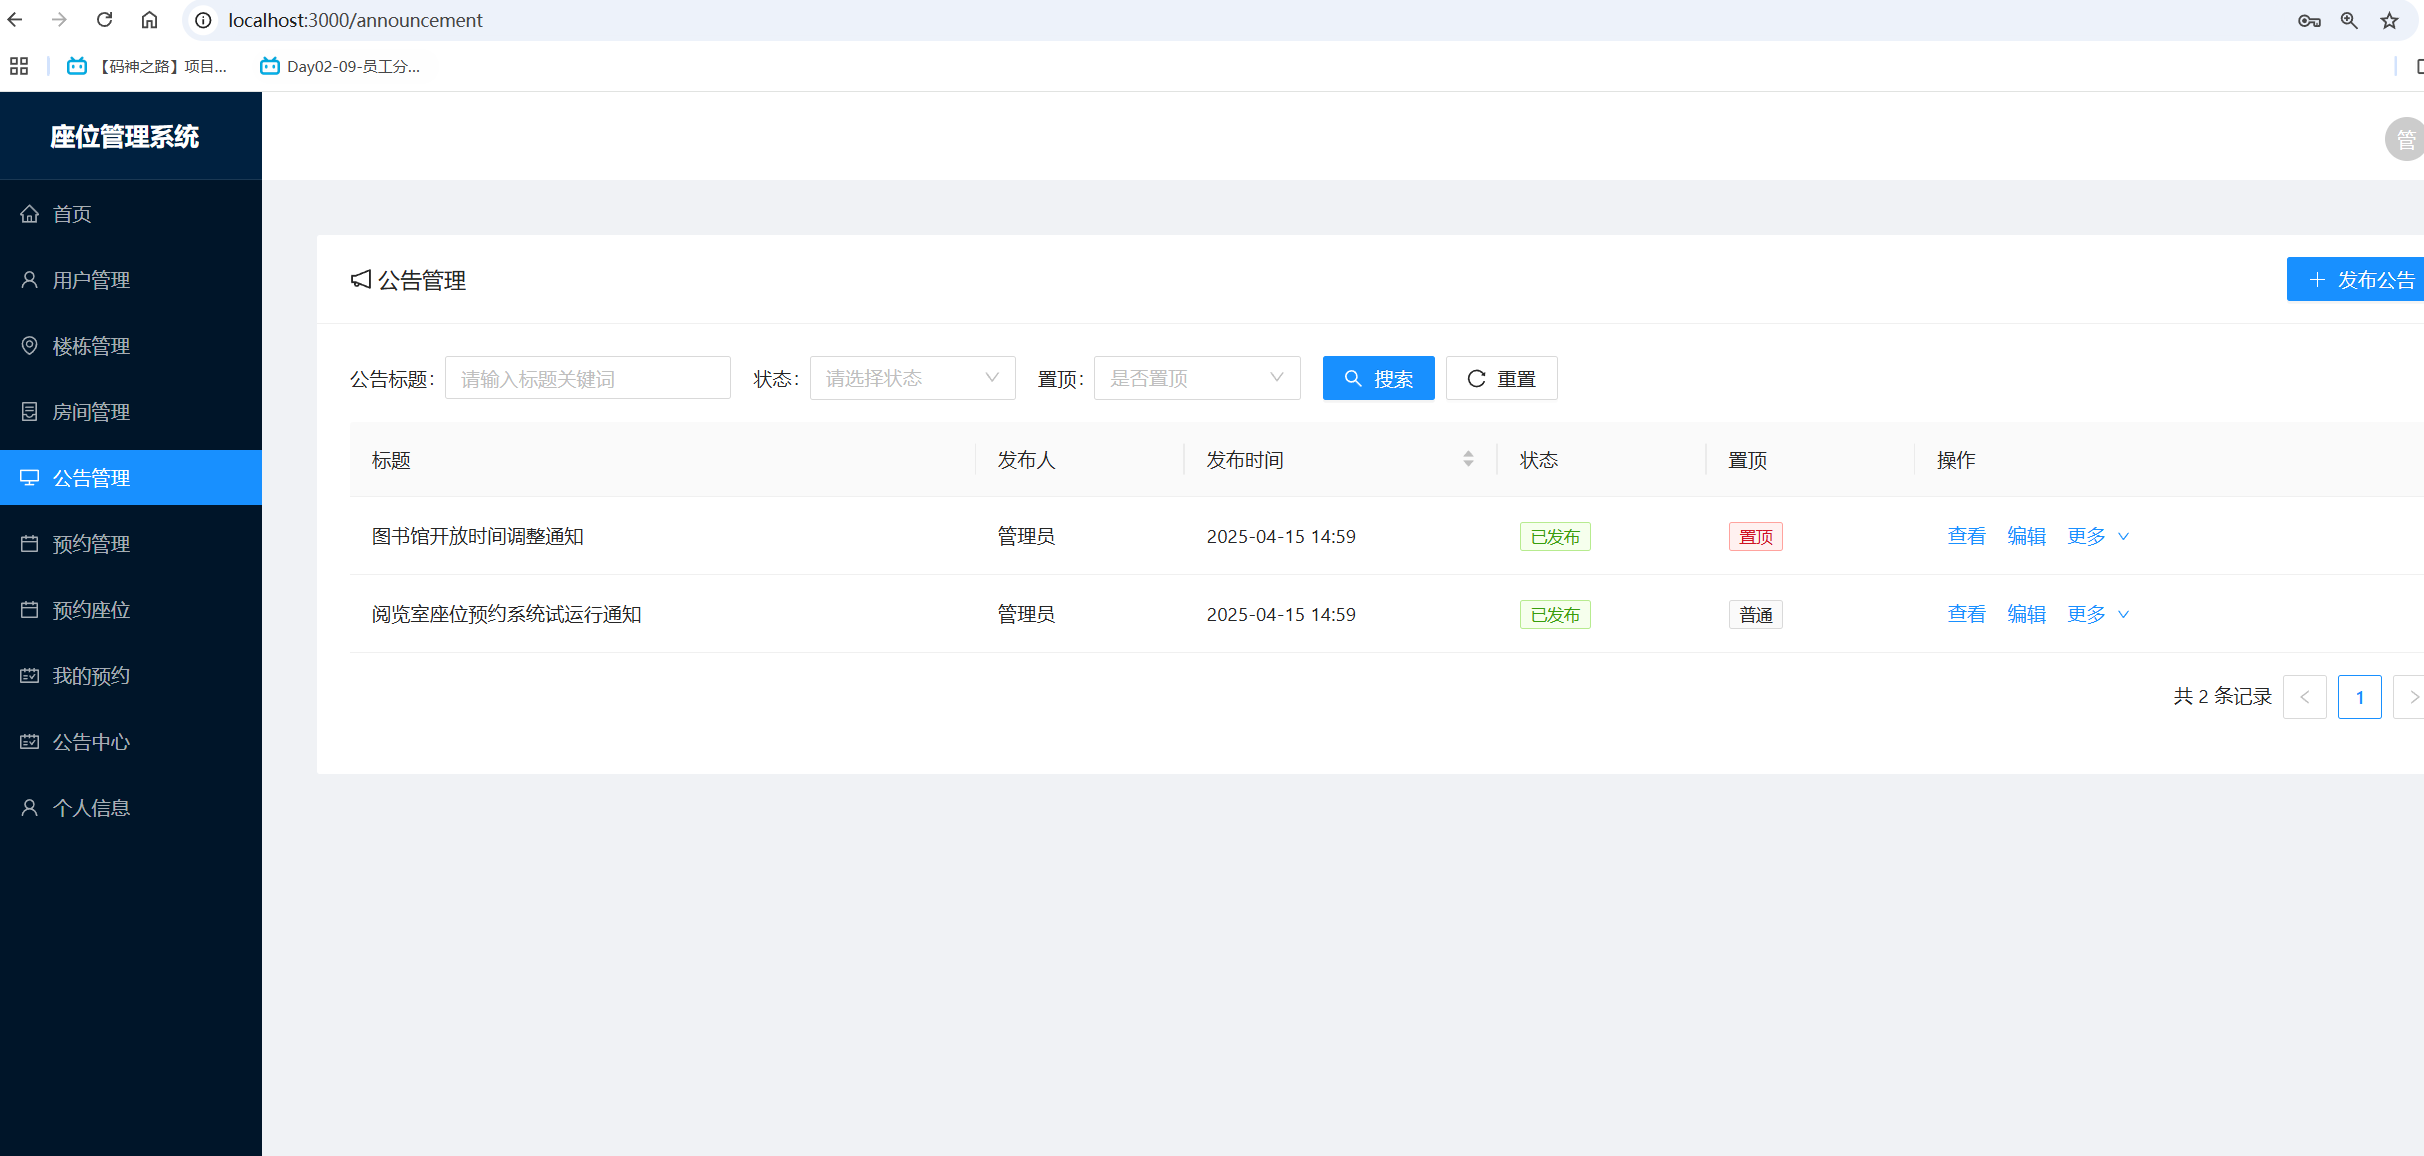This screenshot has height=1156, width=2424.
Task: Click the admin avatar icon
Action: click(2404, 139)
